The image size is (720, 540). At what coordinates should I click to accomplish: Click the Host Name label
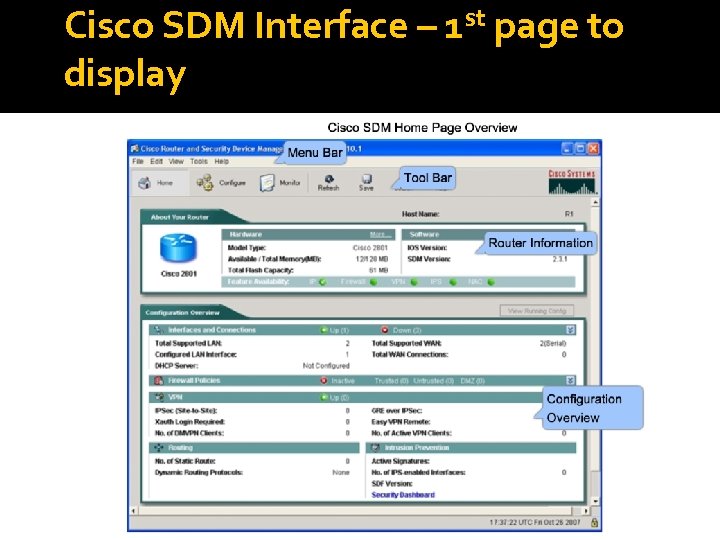coord(421,214)
